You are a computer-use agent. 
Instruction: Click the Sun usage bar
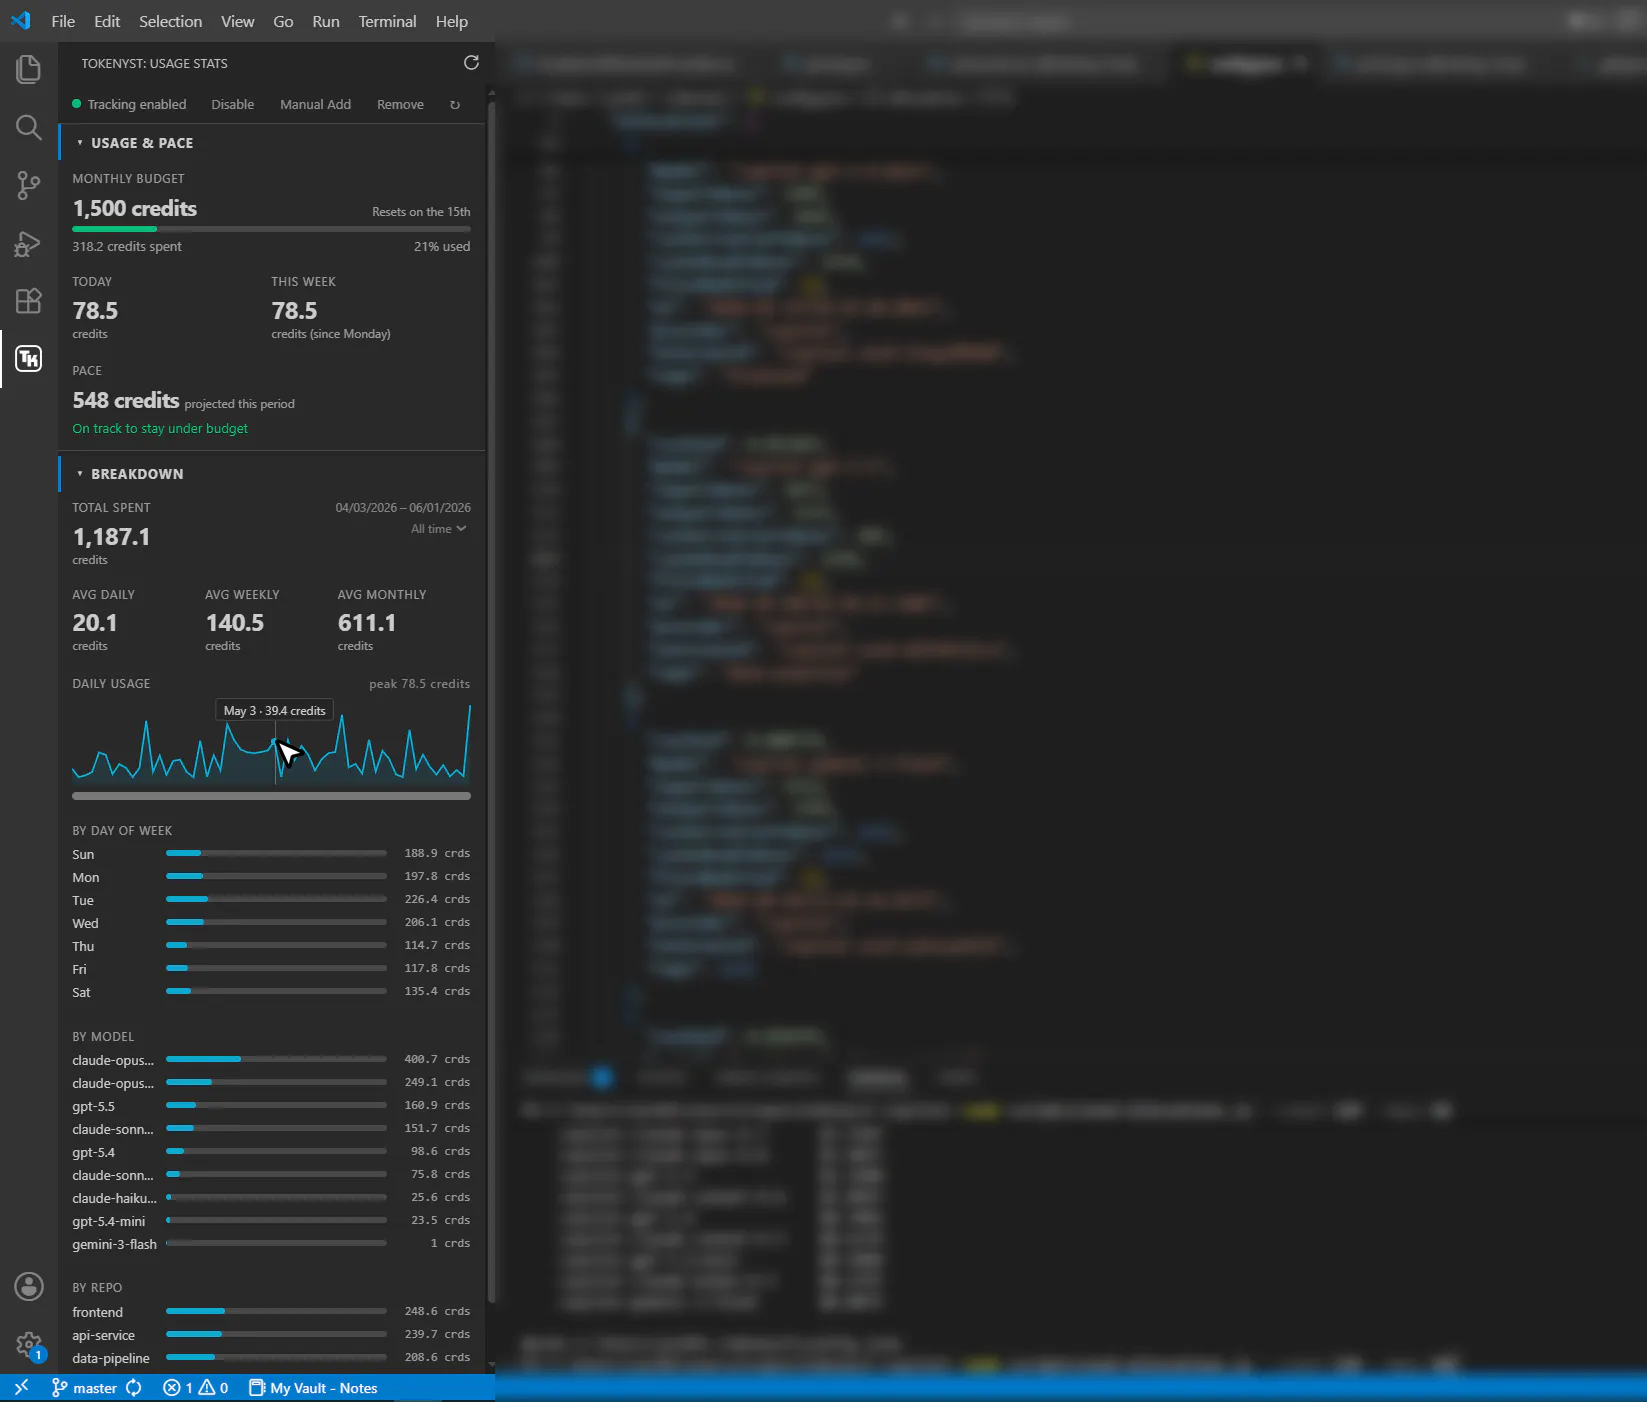(276, 853)
